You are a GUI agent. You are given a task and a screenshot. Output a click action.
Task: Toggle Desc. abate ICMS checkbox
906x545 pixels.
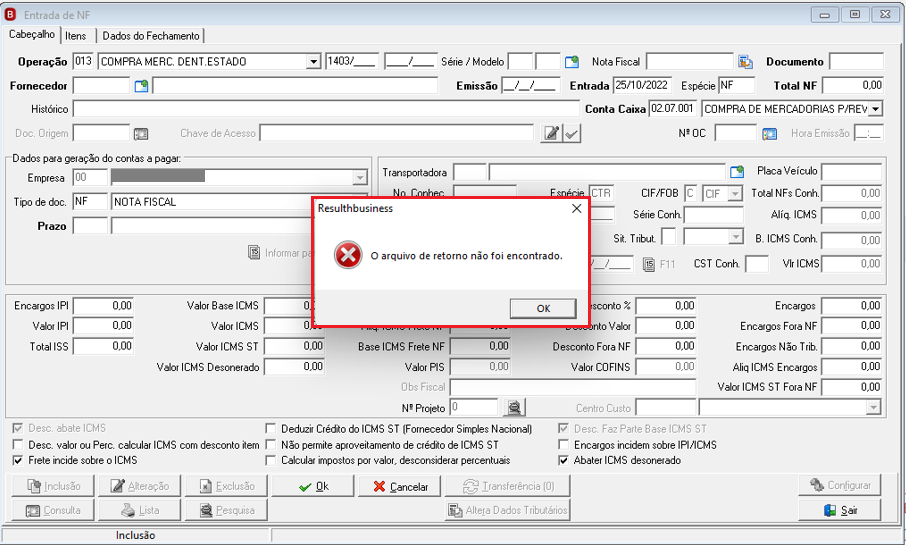coord(18,428)
